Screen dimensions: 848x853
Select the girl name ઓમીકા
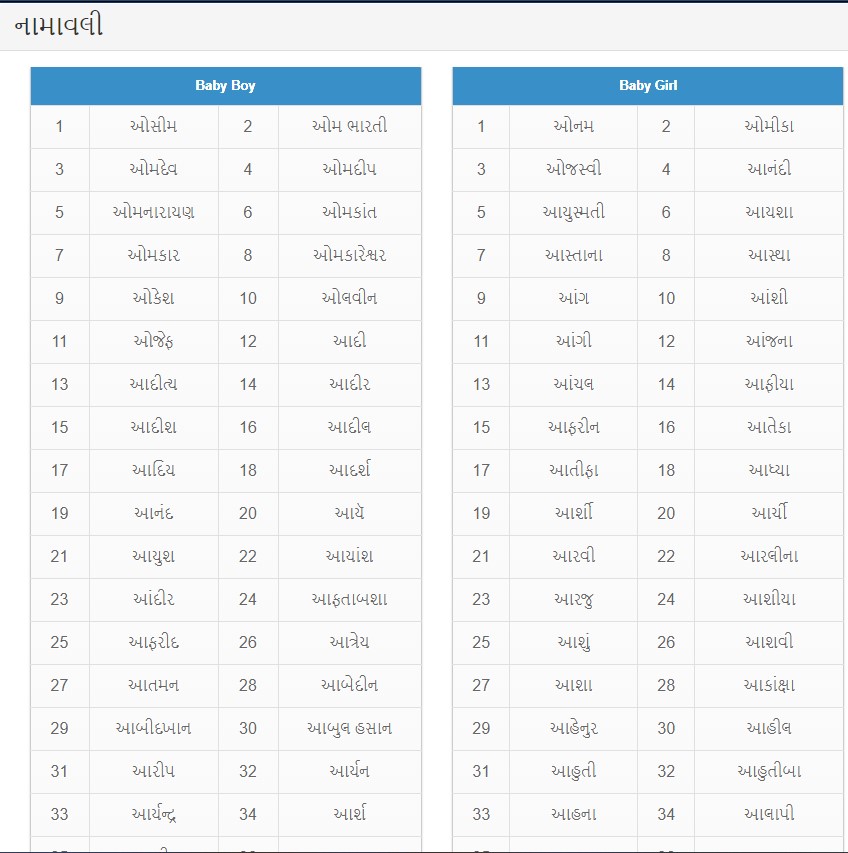[x=768, y=126]
